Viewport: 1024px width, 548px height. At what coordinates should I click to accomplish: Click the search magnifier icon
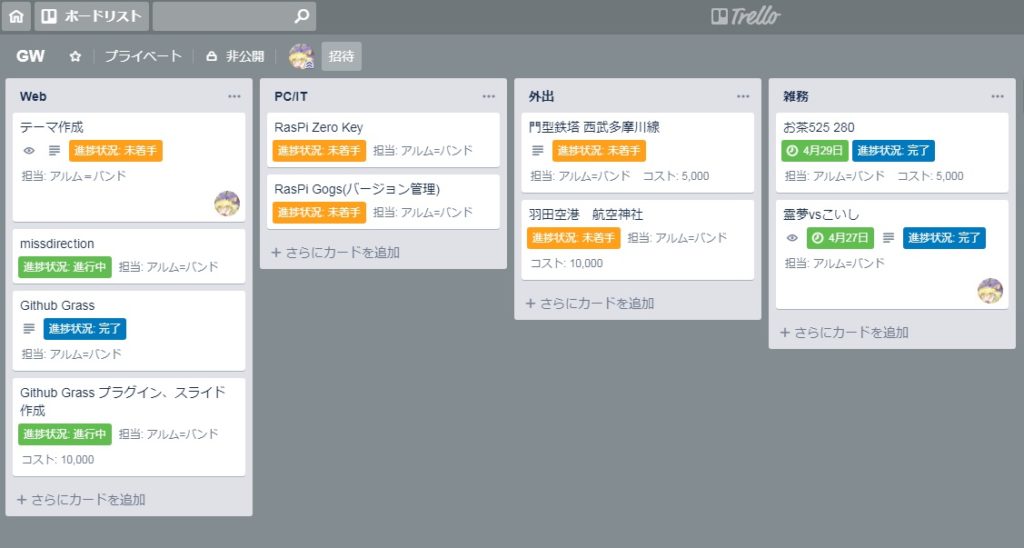(x=301, y=16)
